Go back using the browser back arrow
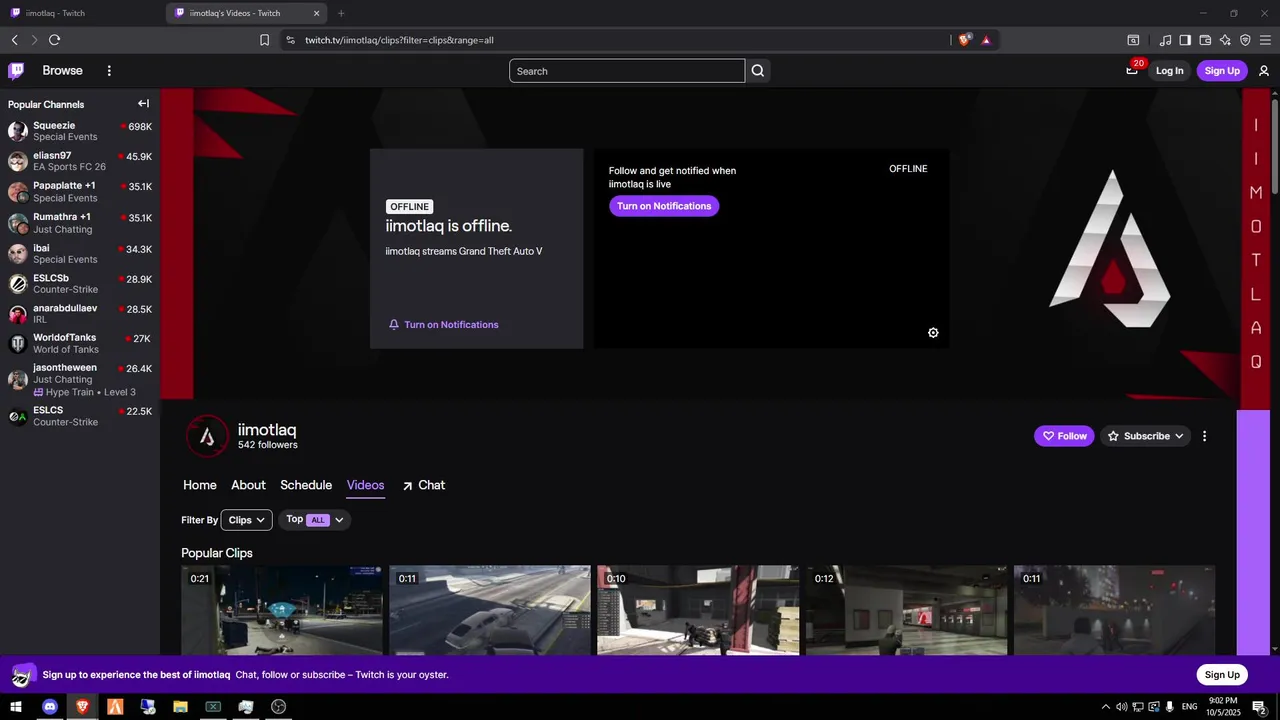Image resolution: width=1280 pixels, height=720 pixels. click(x=14, y=40)
